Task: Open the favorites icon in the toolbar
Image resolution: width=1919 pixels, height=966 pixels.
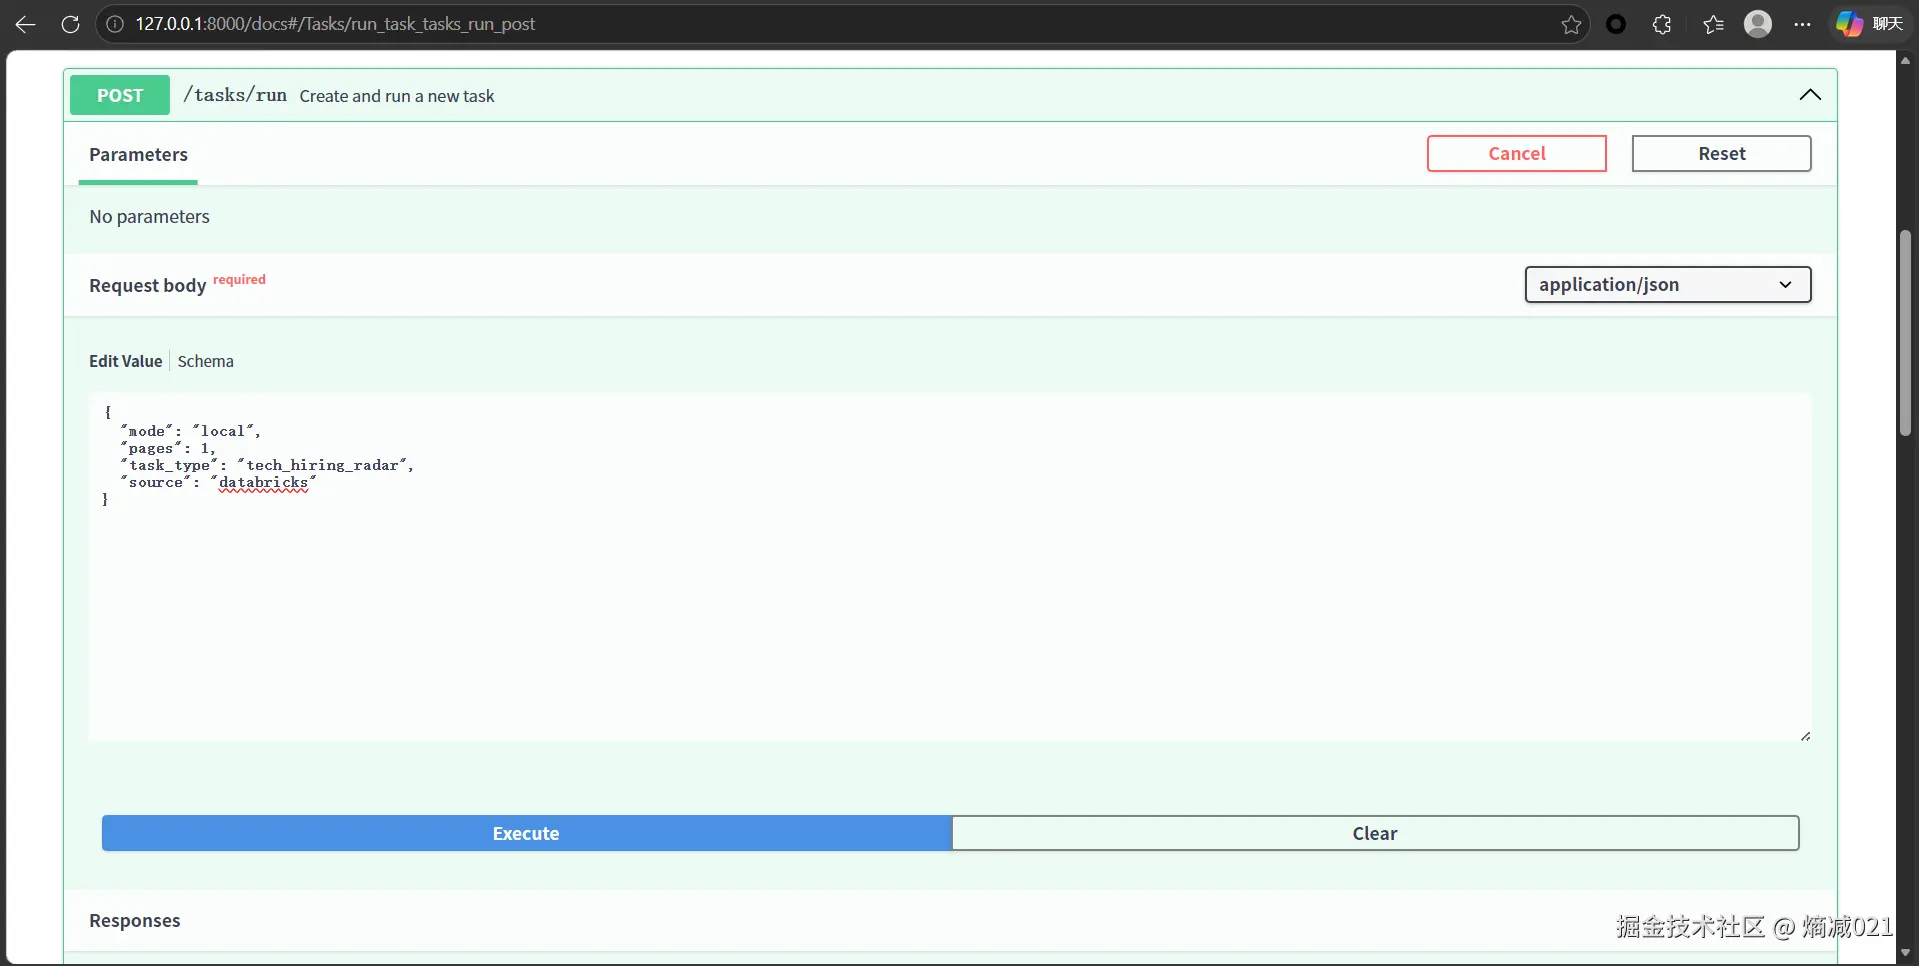Action: (1712, 24)
